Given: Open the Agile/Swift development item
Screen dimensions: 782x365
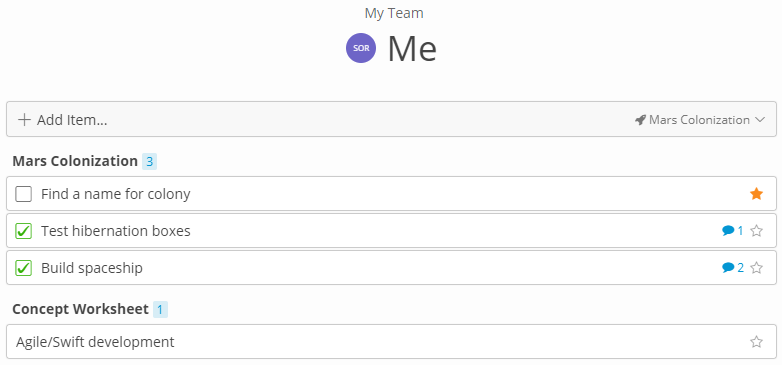Looking at the screenshot, I should click(391, 342).
